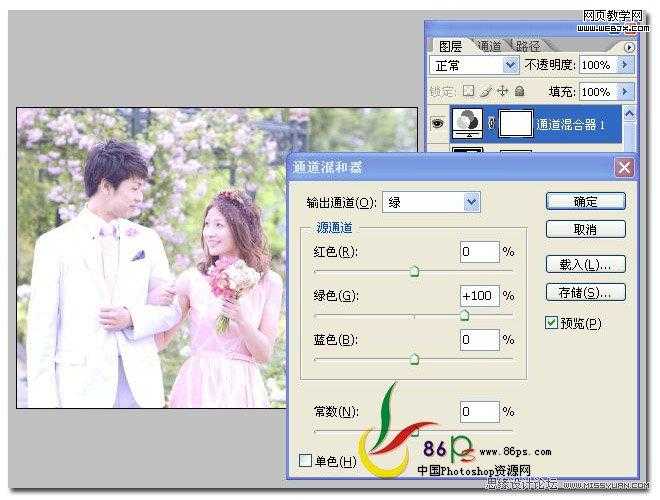660x500 pixels.
Task: Toggle lock position move icon
Action: coord(503,91)
